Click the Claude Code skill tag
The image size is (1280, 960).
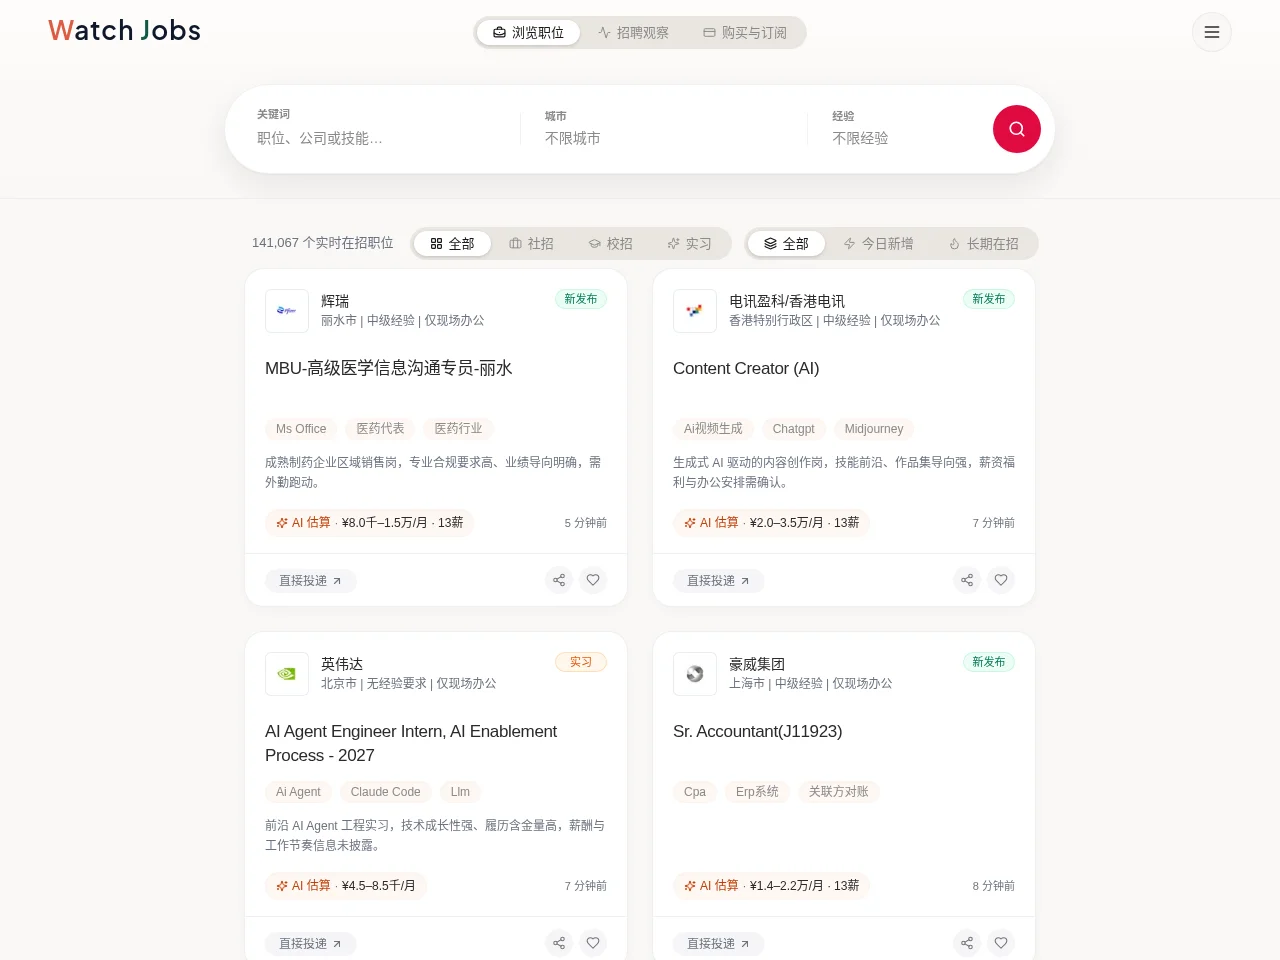pyautogui.click(x=385, y=792)
